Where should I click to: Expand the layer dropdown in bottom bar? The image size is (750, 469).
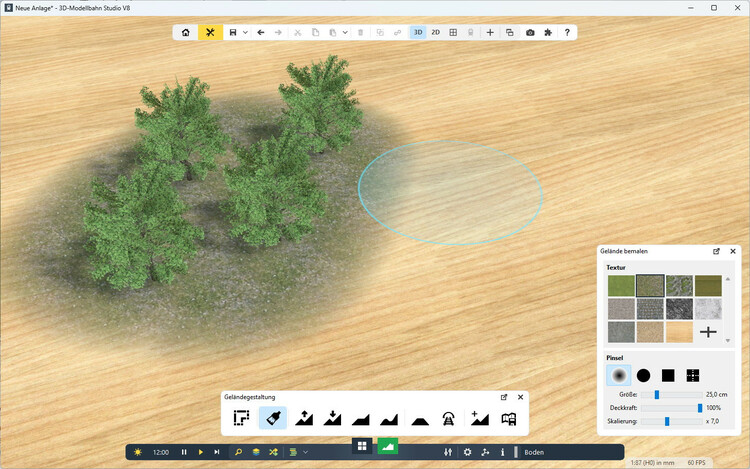click(305, 452)
